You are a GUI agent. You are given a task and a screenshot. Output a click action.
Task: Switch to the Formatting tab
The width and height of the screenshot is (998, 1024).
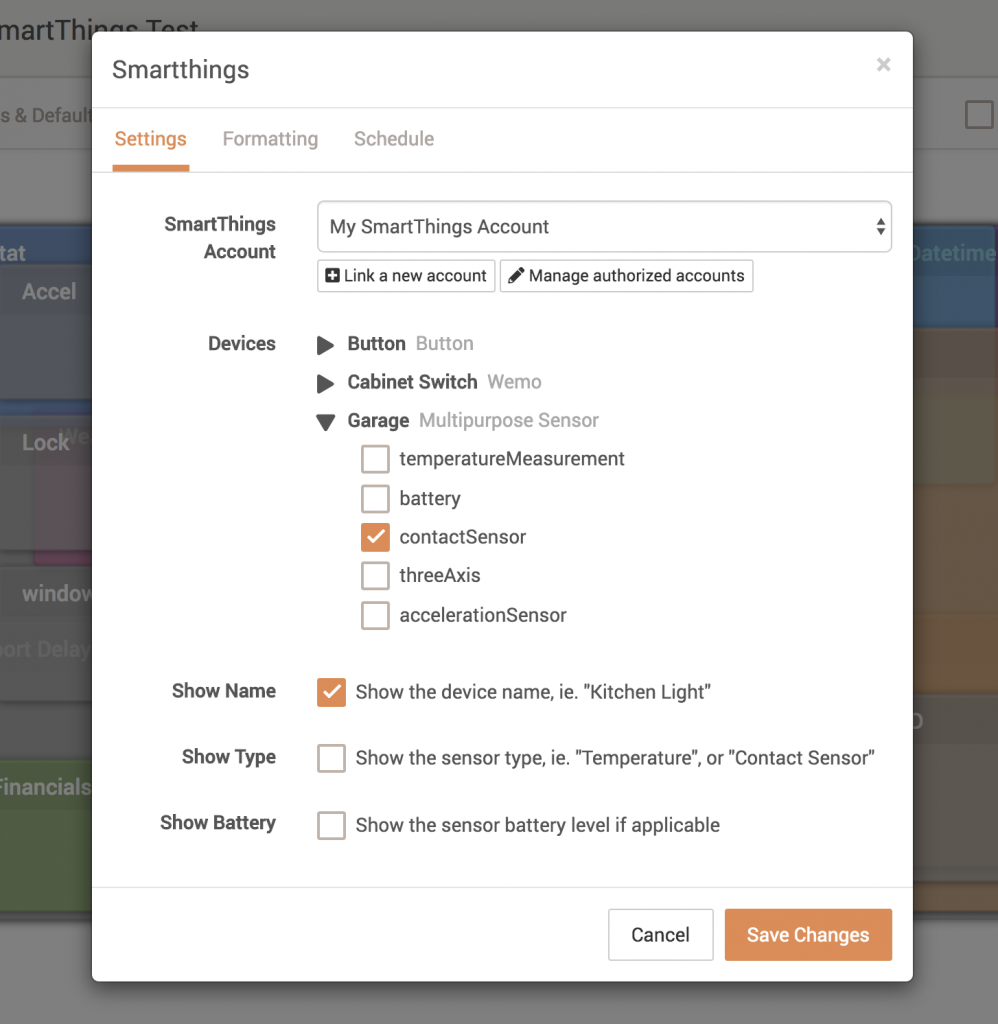pyautogui.click(x=270, y=139)
